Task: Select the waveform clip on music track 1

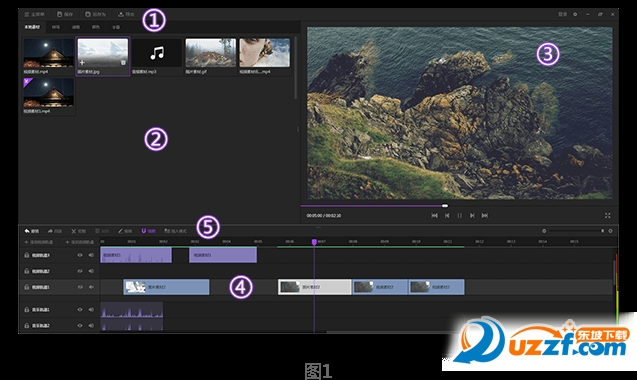Action: tap(132, 310)
